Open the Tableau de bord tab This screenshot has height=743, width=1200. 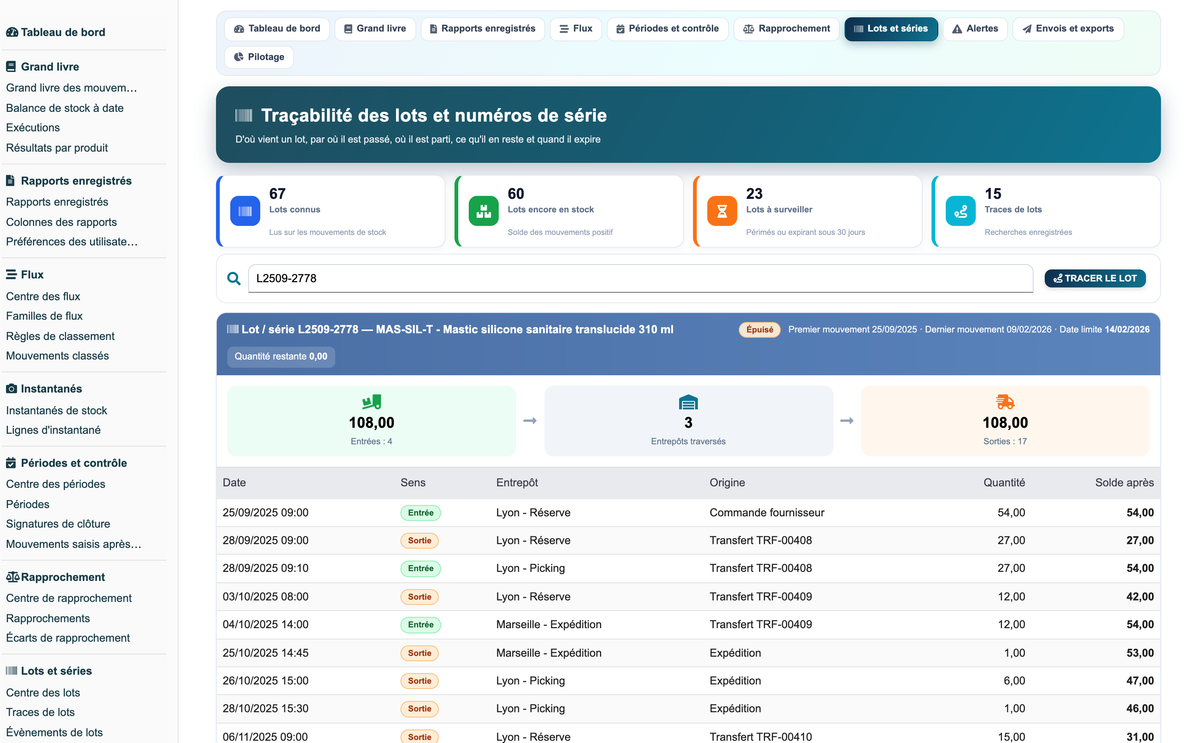[x=277, y=29]
